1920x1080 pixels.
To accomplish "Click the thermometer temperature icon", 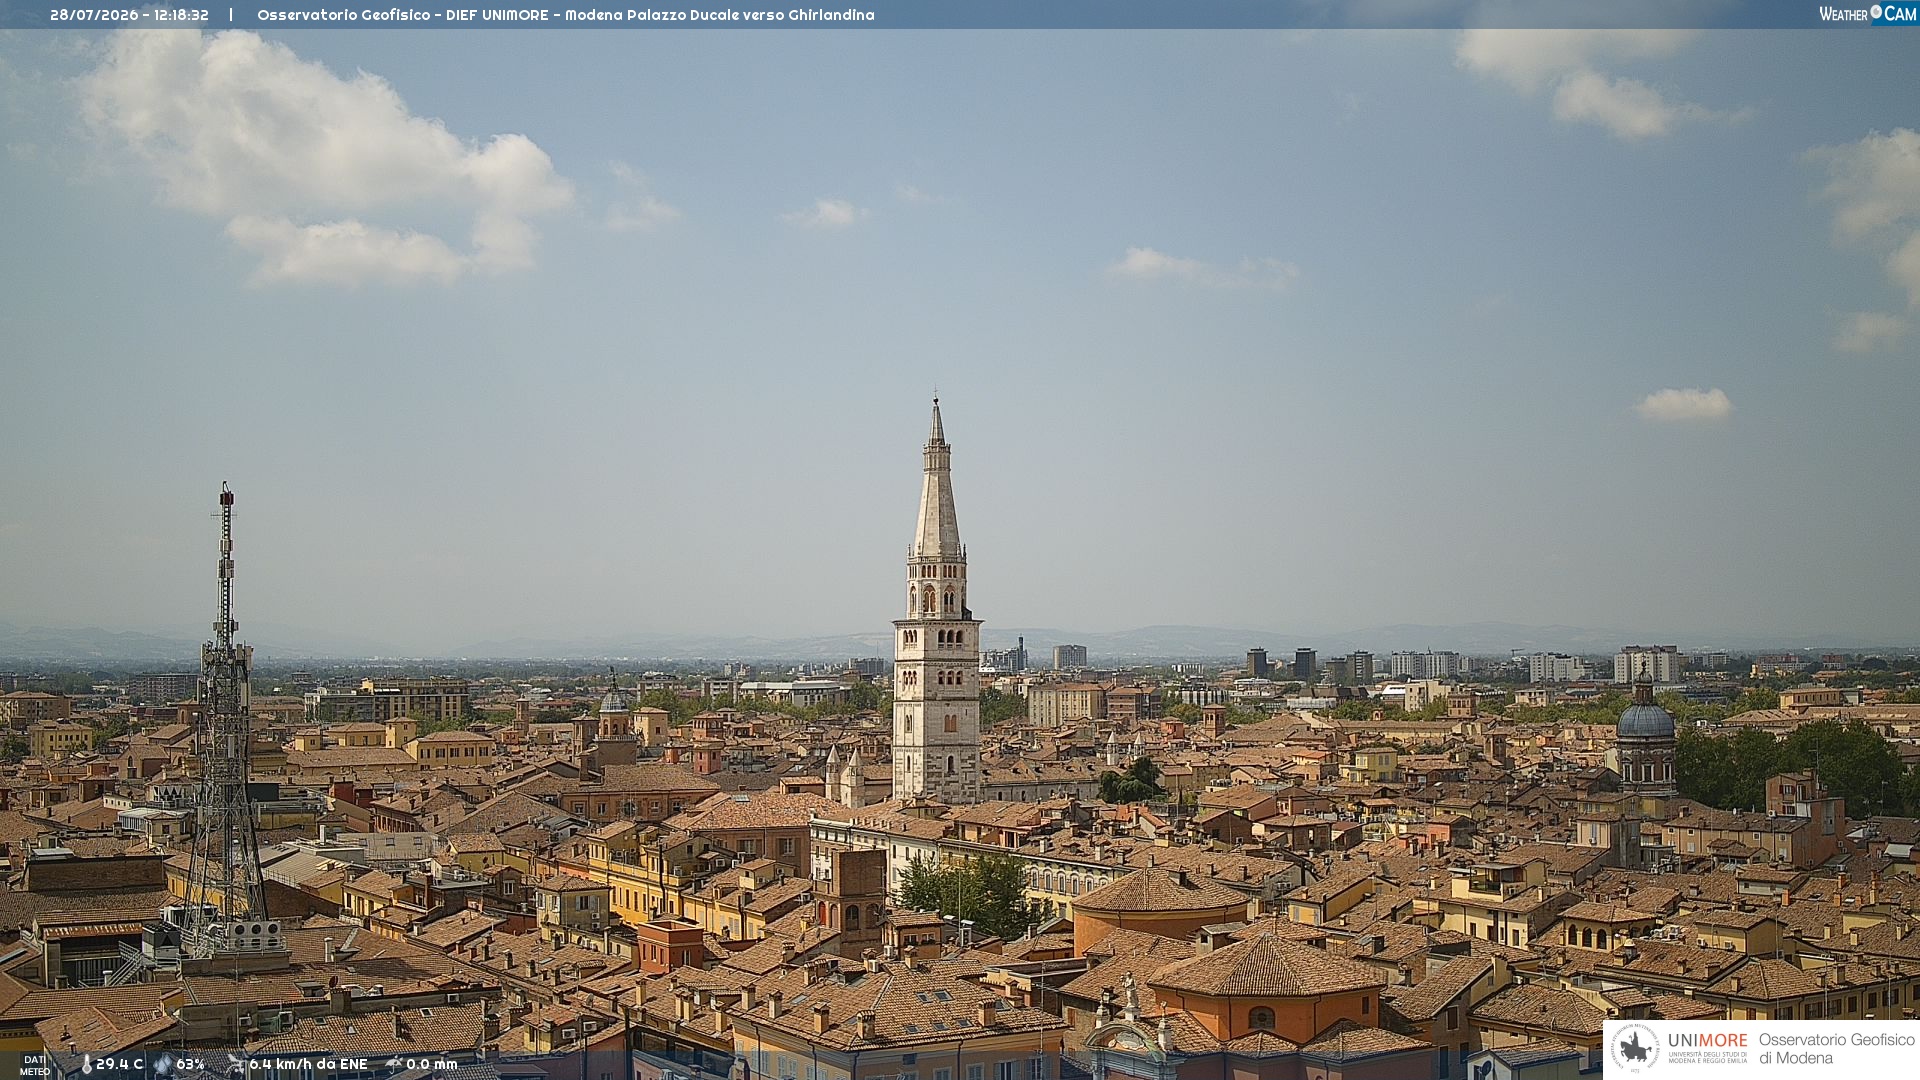I will pos(86,1064).
